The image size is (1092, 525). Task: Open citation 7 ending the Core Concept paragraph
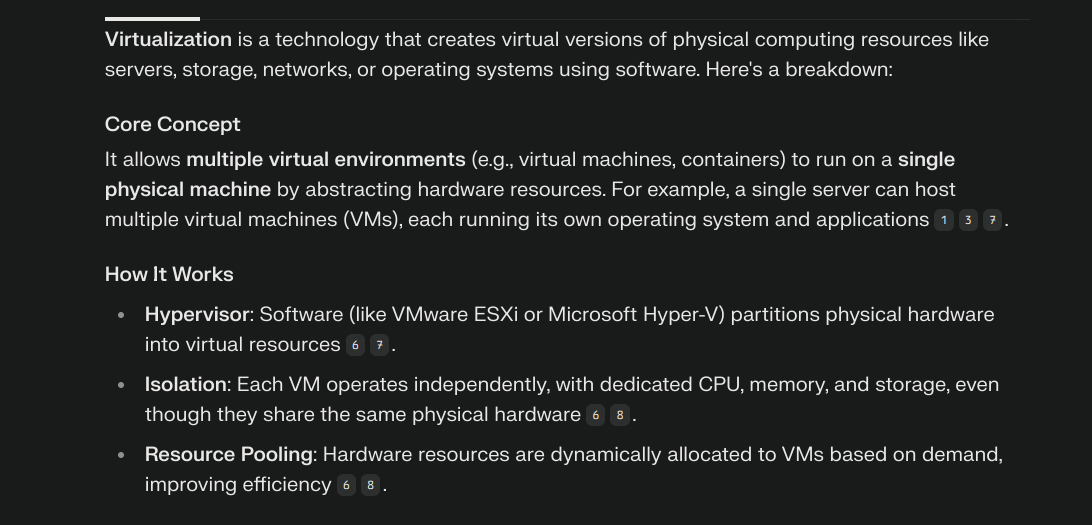click(x=992, y=221)
